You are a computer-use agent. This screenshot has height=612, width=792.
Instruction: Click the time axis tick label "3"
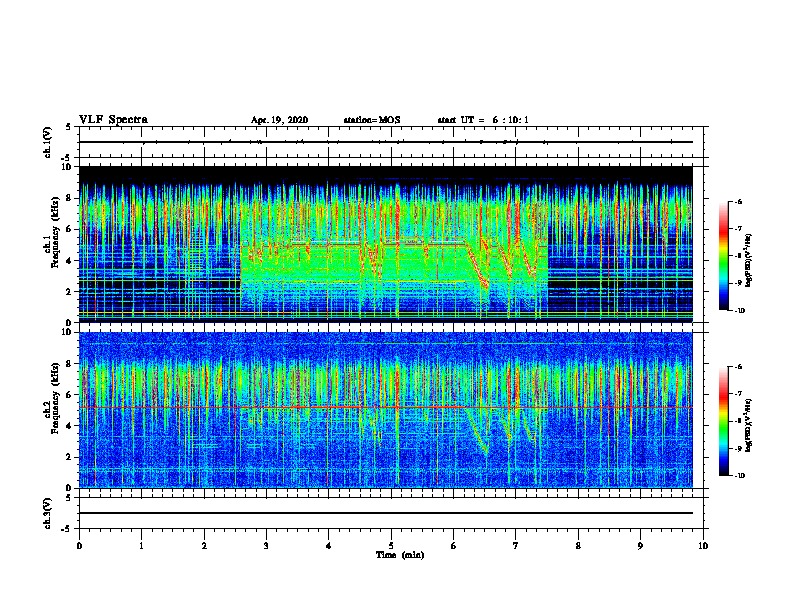tap(266, 546)
